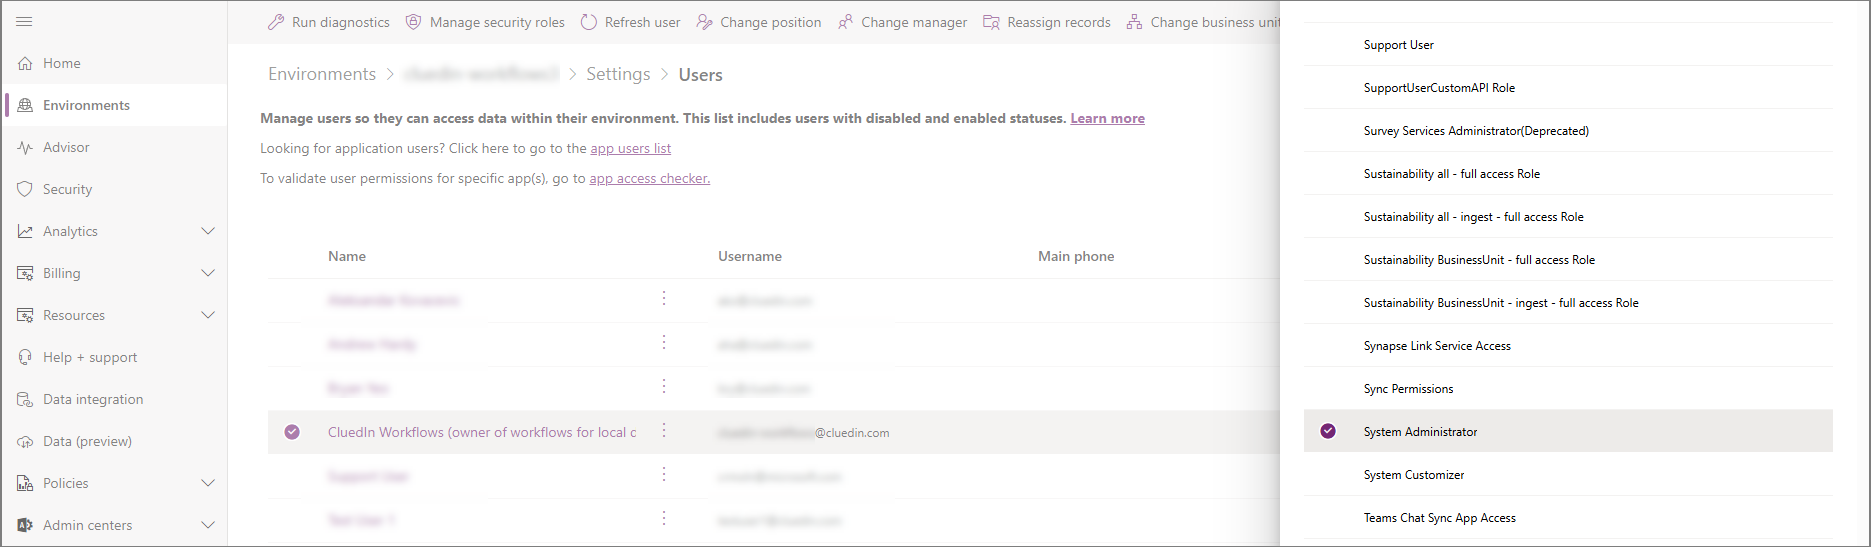Open the vertical ellipsis menu on the second user row

pos(664,343)
